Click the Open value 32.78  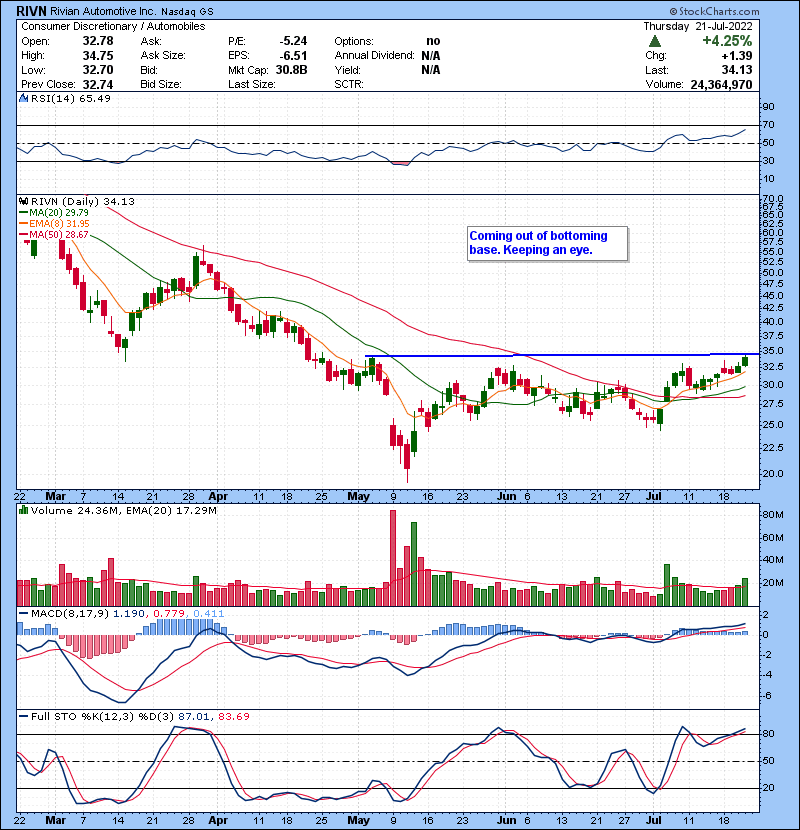pyautogui.click(x=98, y=41)
